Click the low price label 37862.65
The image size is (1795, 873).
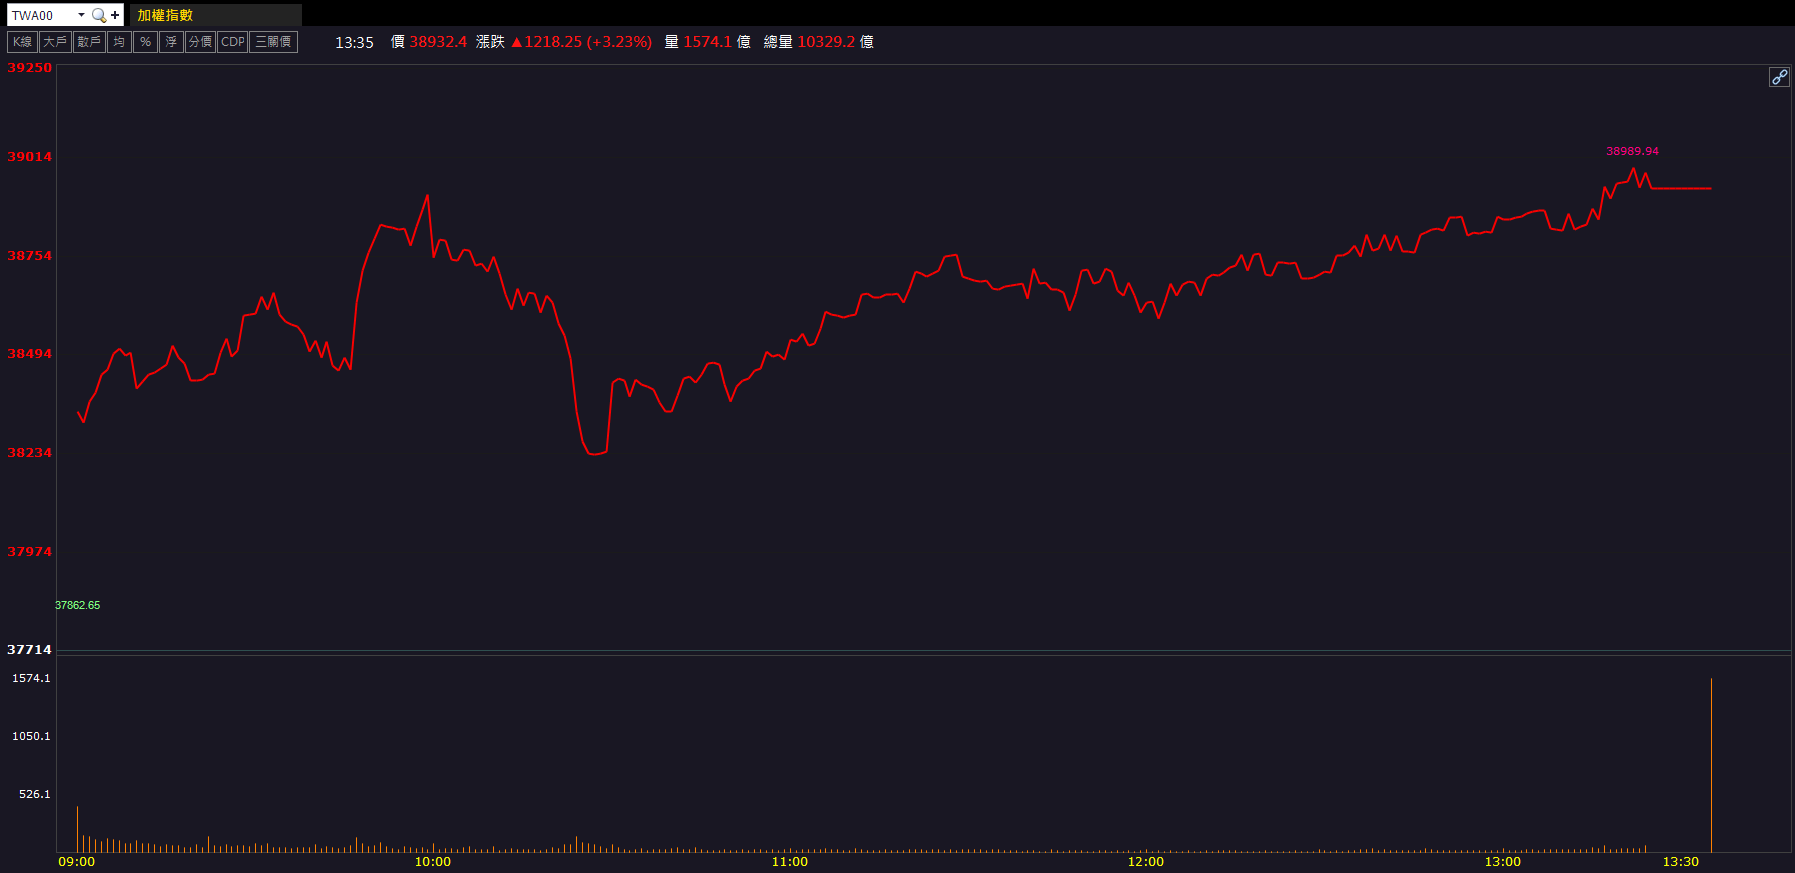point(77,605)
